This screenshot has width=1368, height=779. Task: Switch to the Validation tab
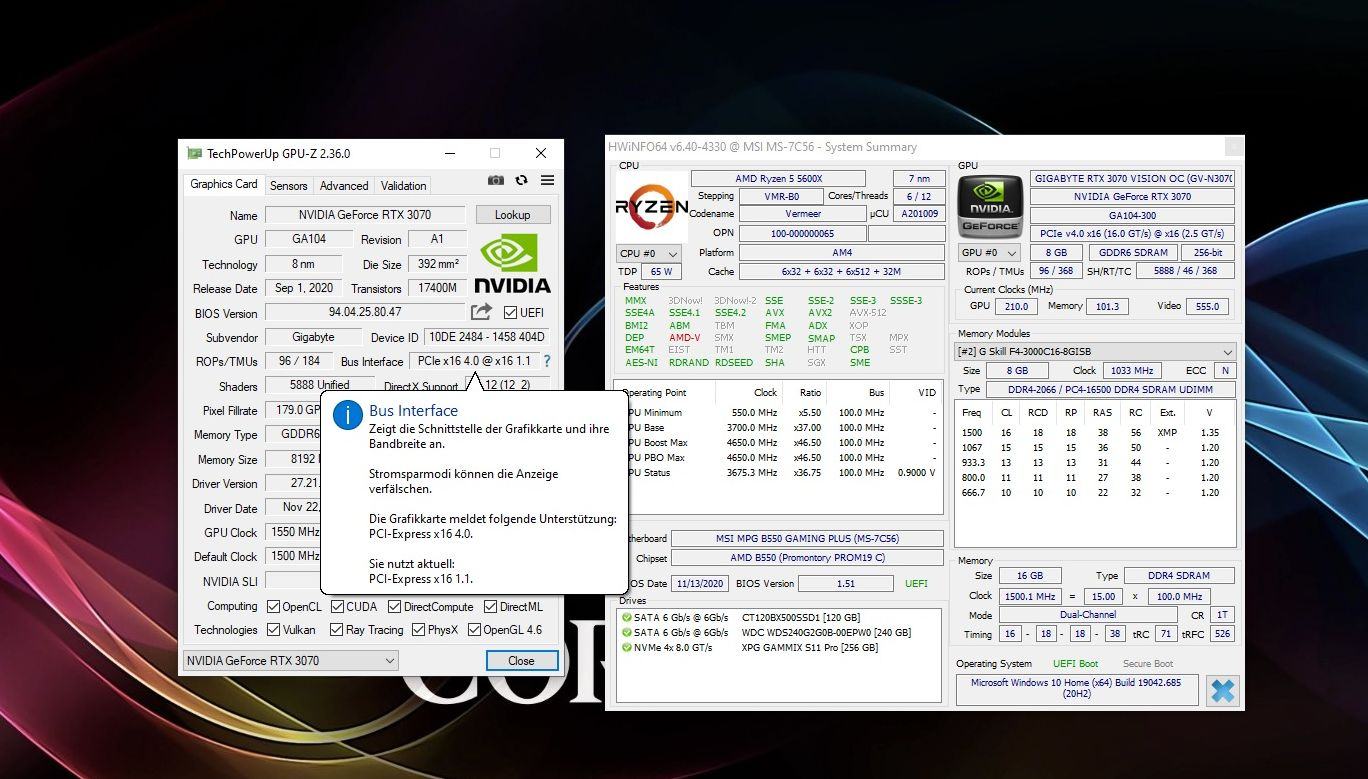click(404, 185)
